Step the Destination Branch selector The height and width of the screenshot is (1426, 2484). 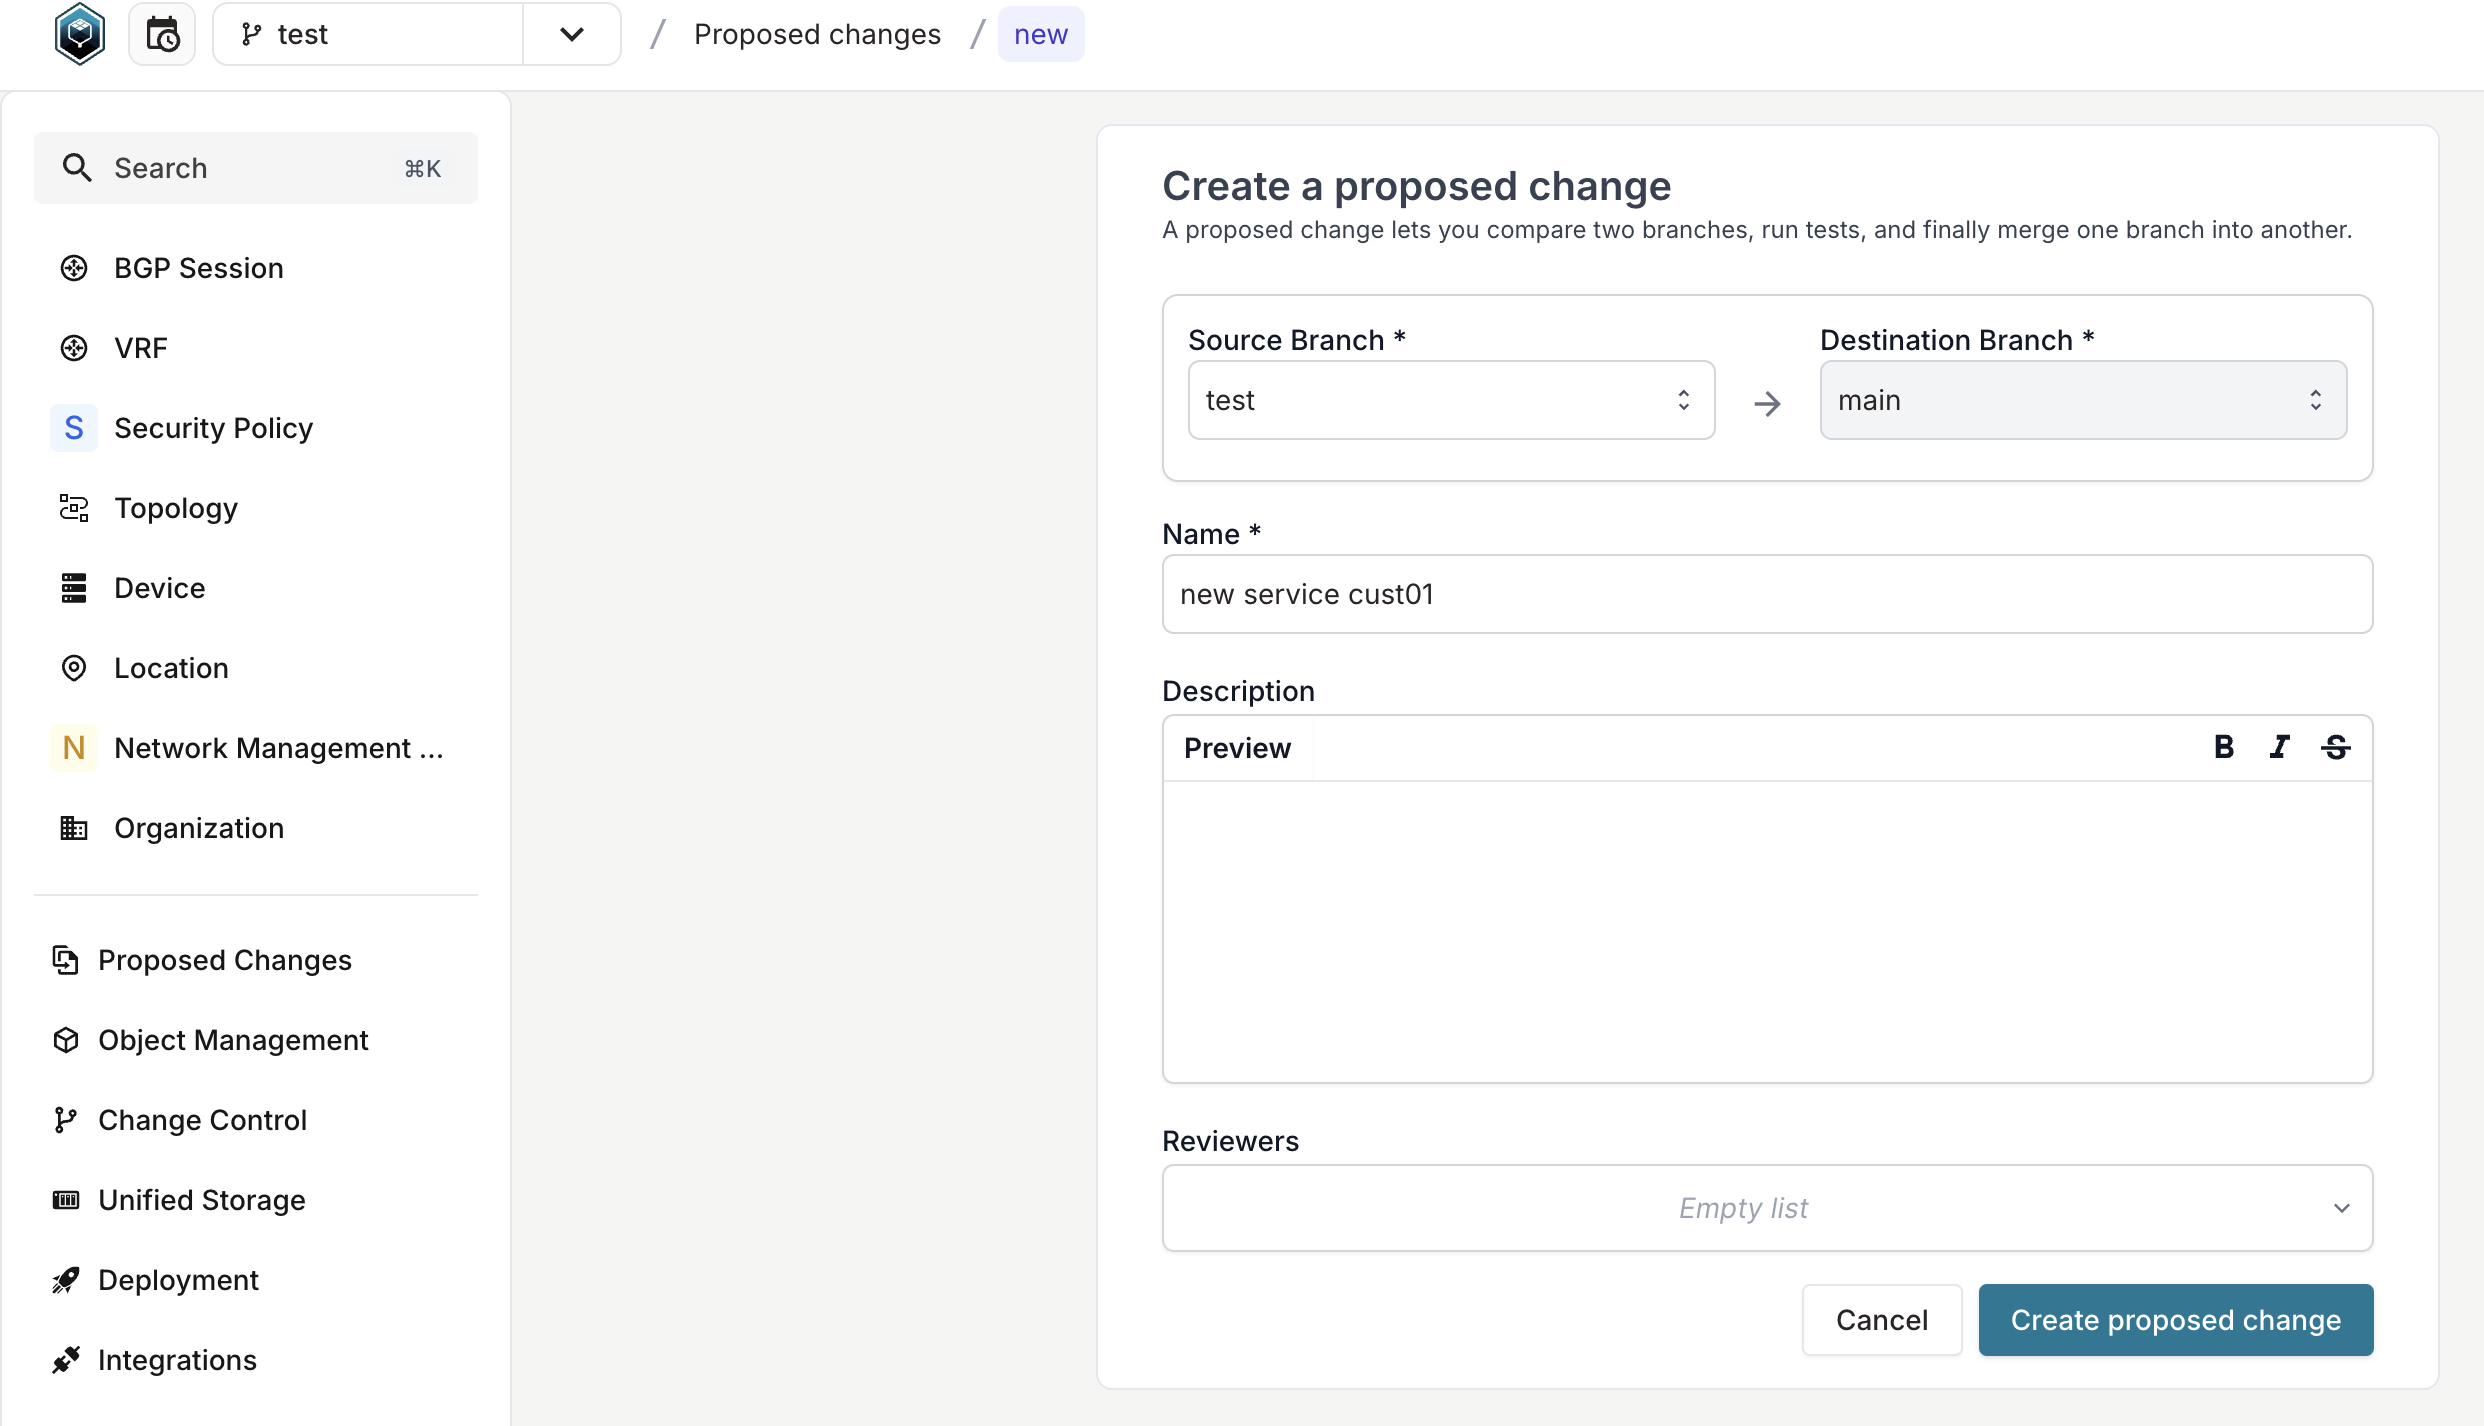(x=2317, y=399)
